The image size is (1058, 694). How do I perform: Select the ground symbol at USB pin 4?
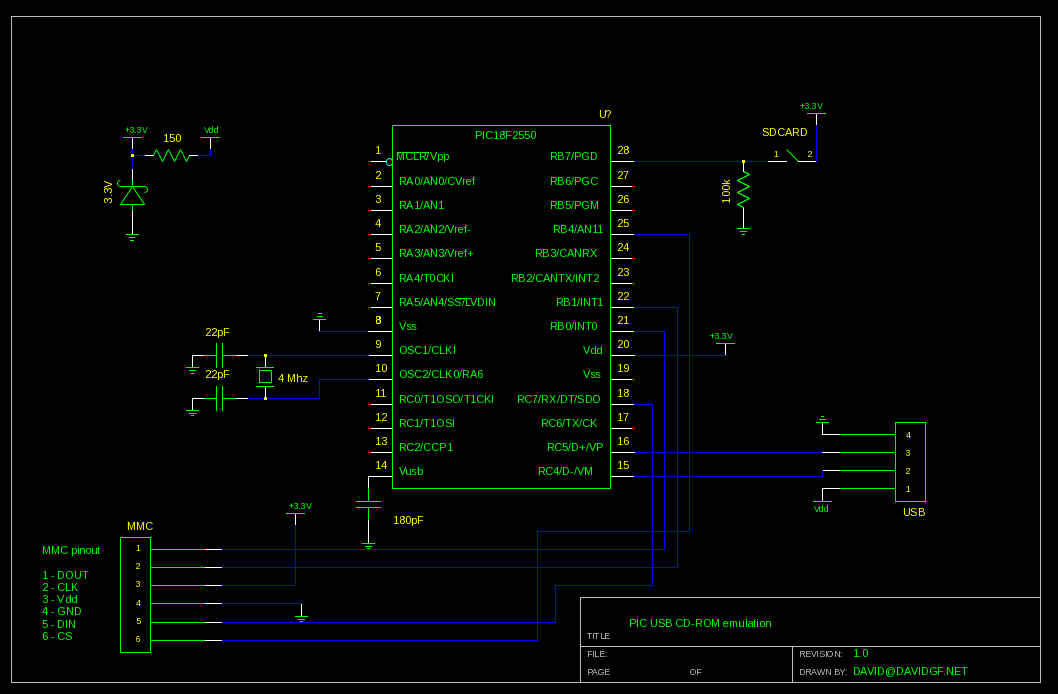[823, 421]
